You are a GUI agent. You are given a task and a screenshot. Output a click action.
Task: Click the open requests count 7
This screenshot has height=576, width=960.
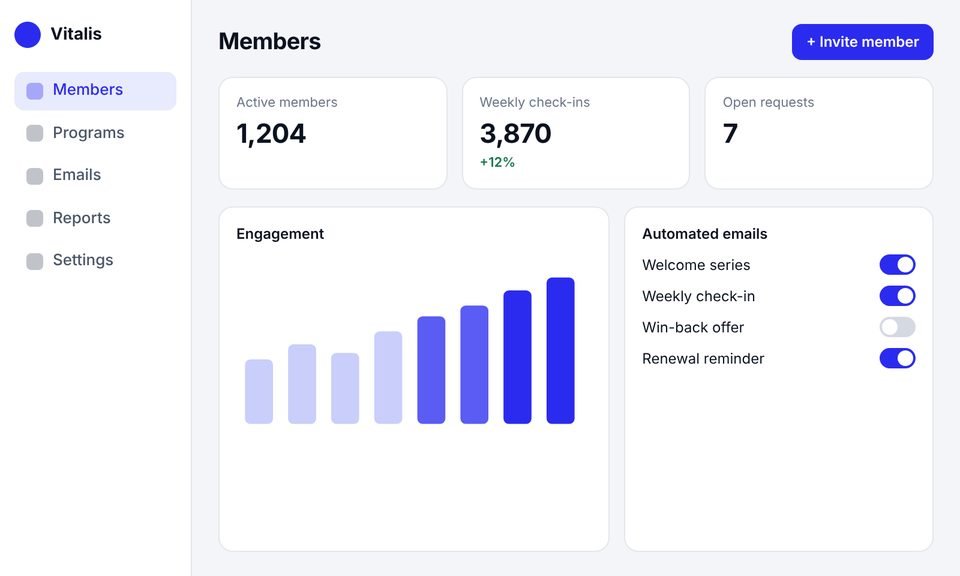click(x=730, y=133)
